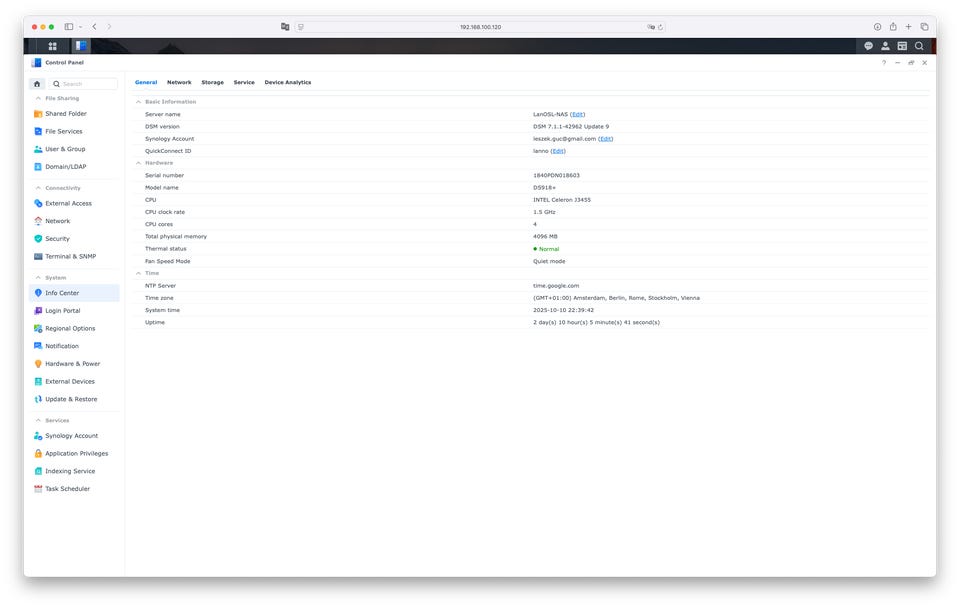Open Security settings

[74, 239]
